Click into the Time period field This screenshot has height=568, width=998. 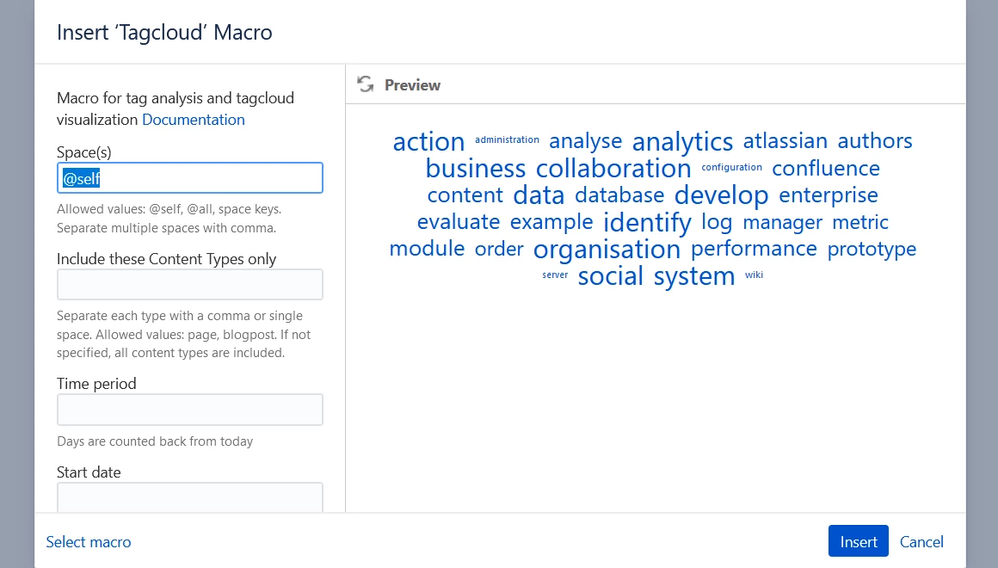click(190, 409)
